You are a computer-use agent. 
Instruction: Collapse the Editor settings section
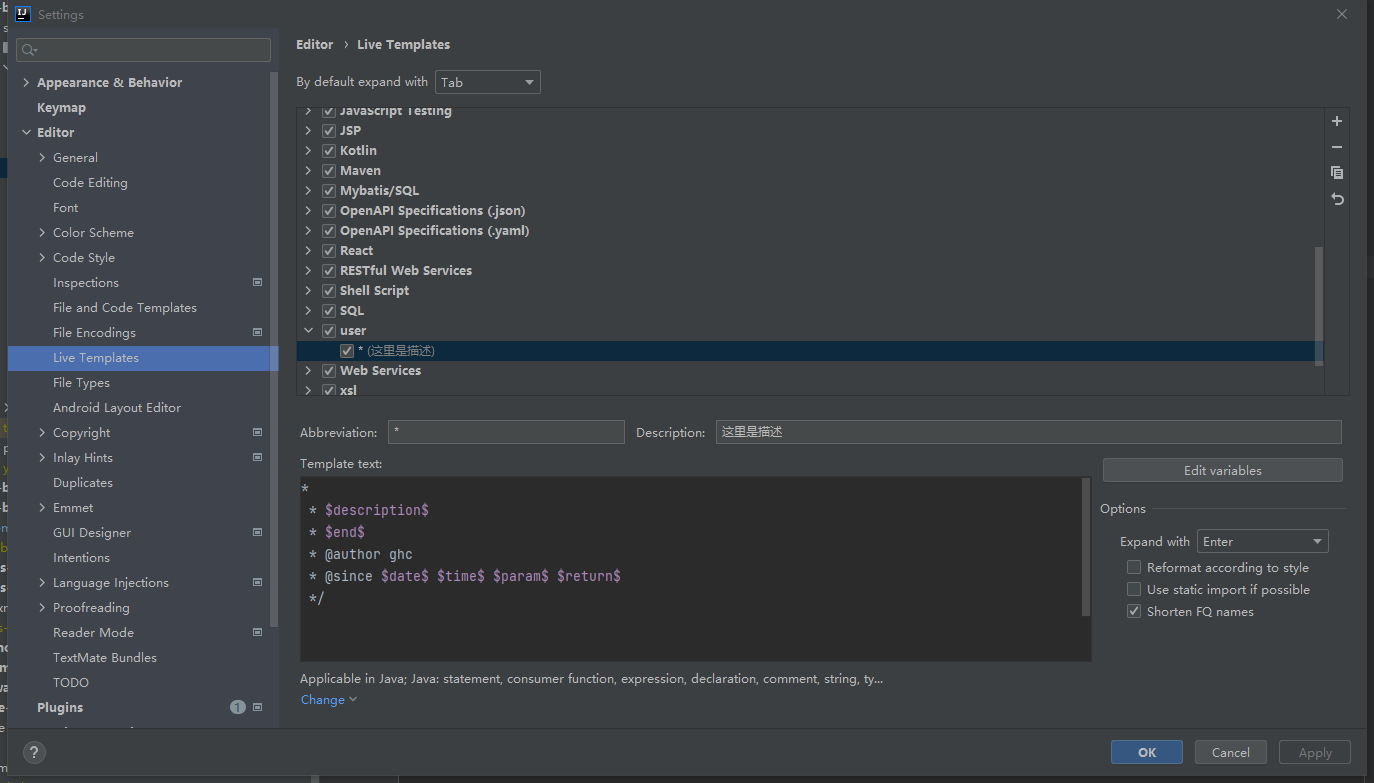tap(26, 132)
